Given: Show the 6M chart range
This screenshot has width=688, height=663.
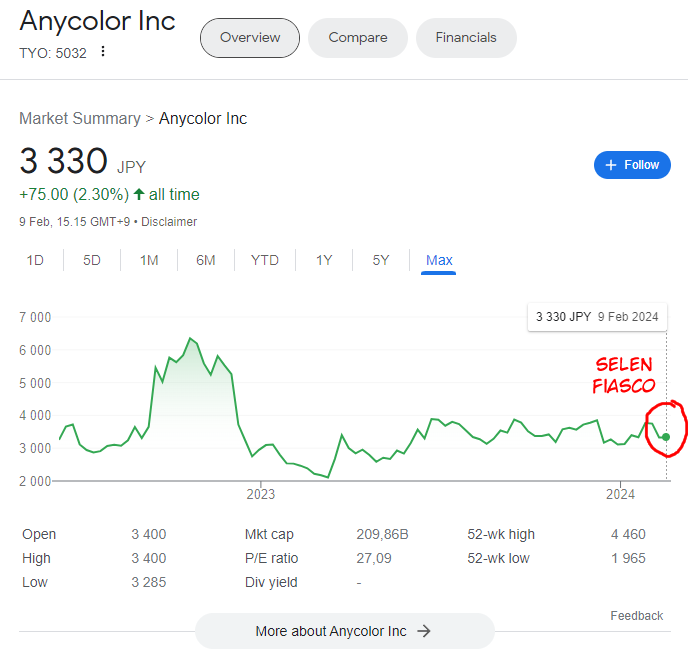Looking at the screenshot, I should tap(205, 260).
